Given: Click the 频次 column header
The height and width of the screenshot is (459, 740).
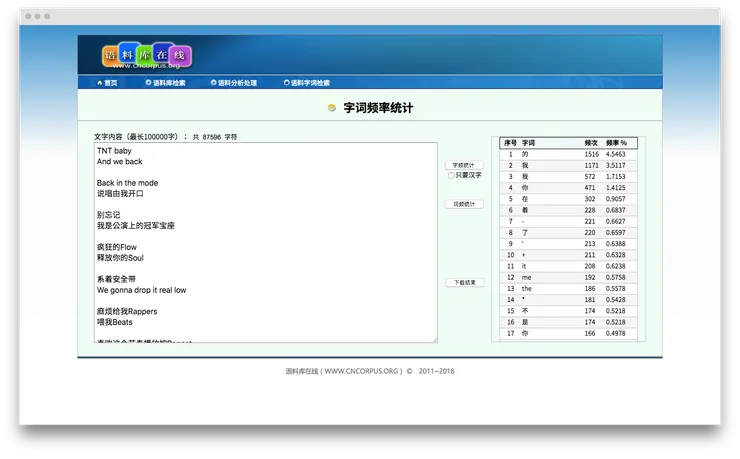Looking at the screenshot, I should 591,143.
